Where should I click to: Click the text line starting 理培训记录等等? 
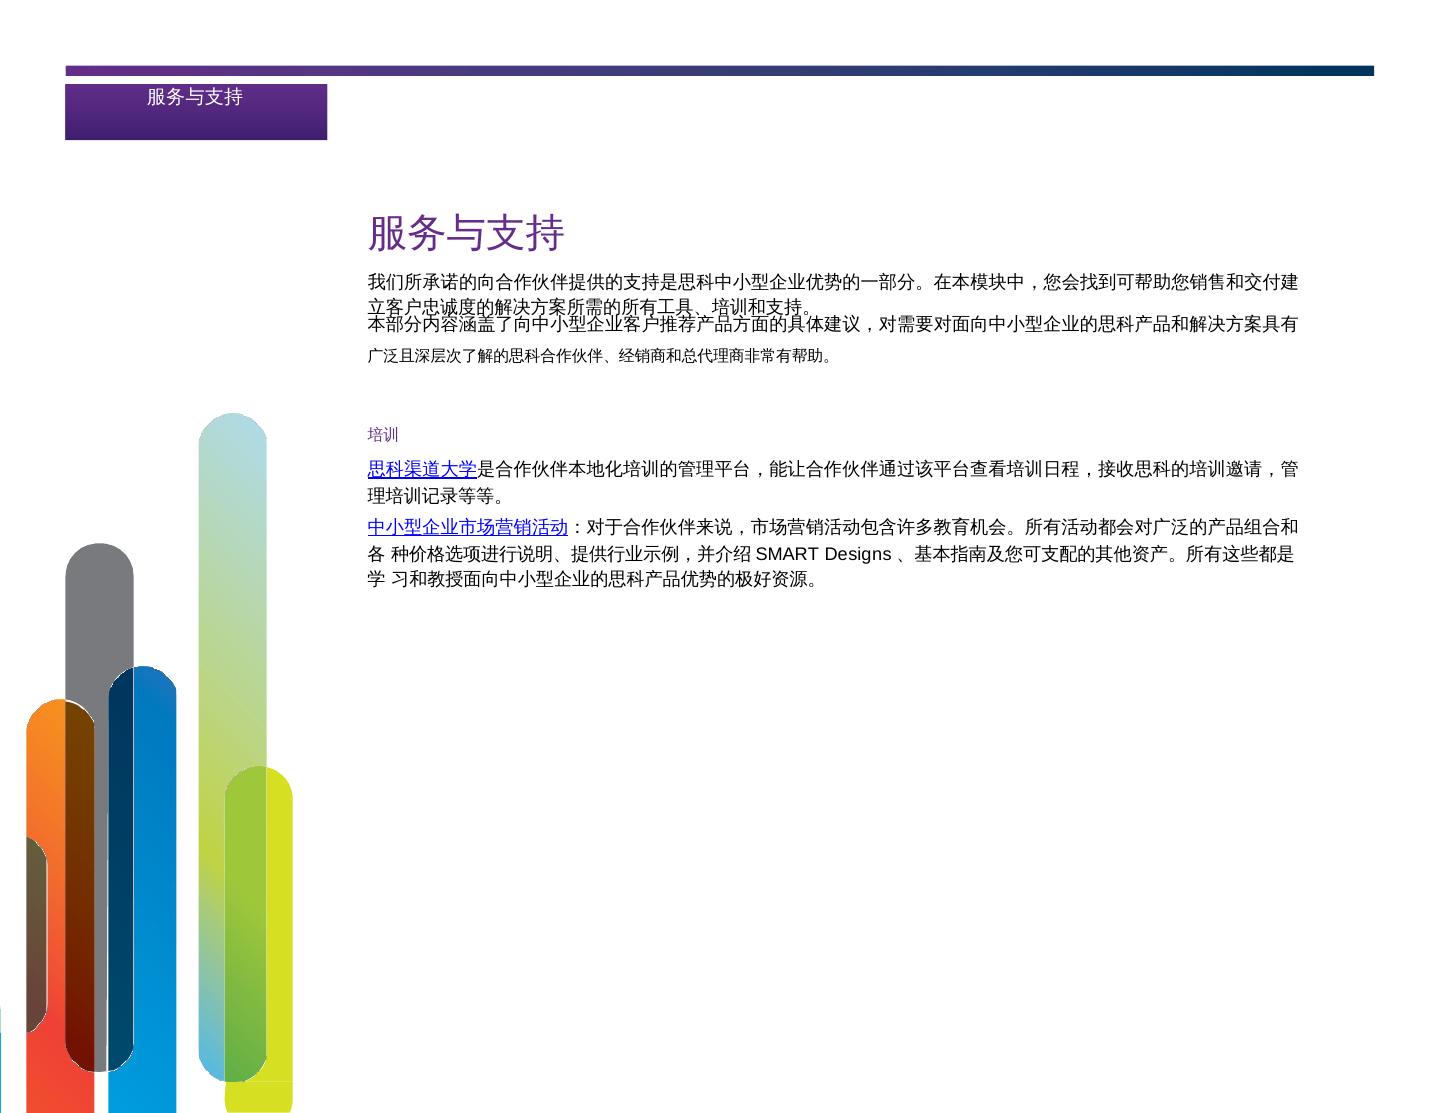click(438, 496)
